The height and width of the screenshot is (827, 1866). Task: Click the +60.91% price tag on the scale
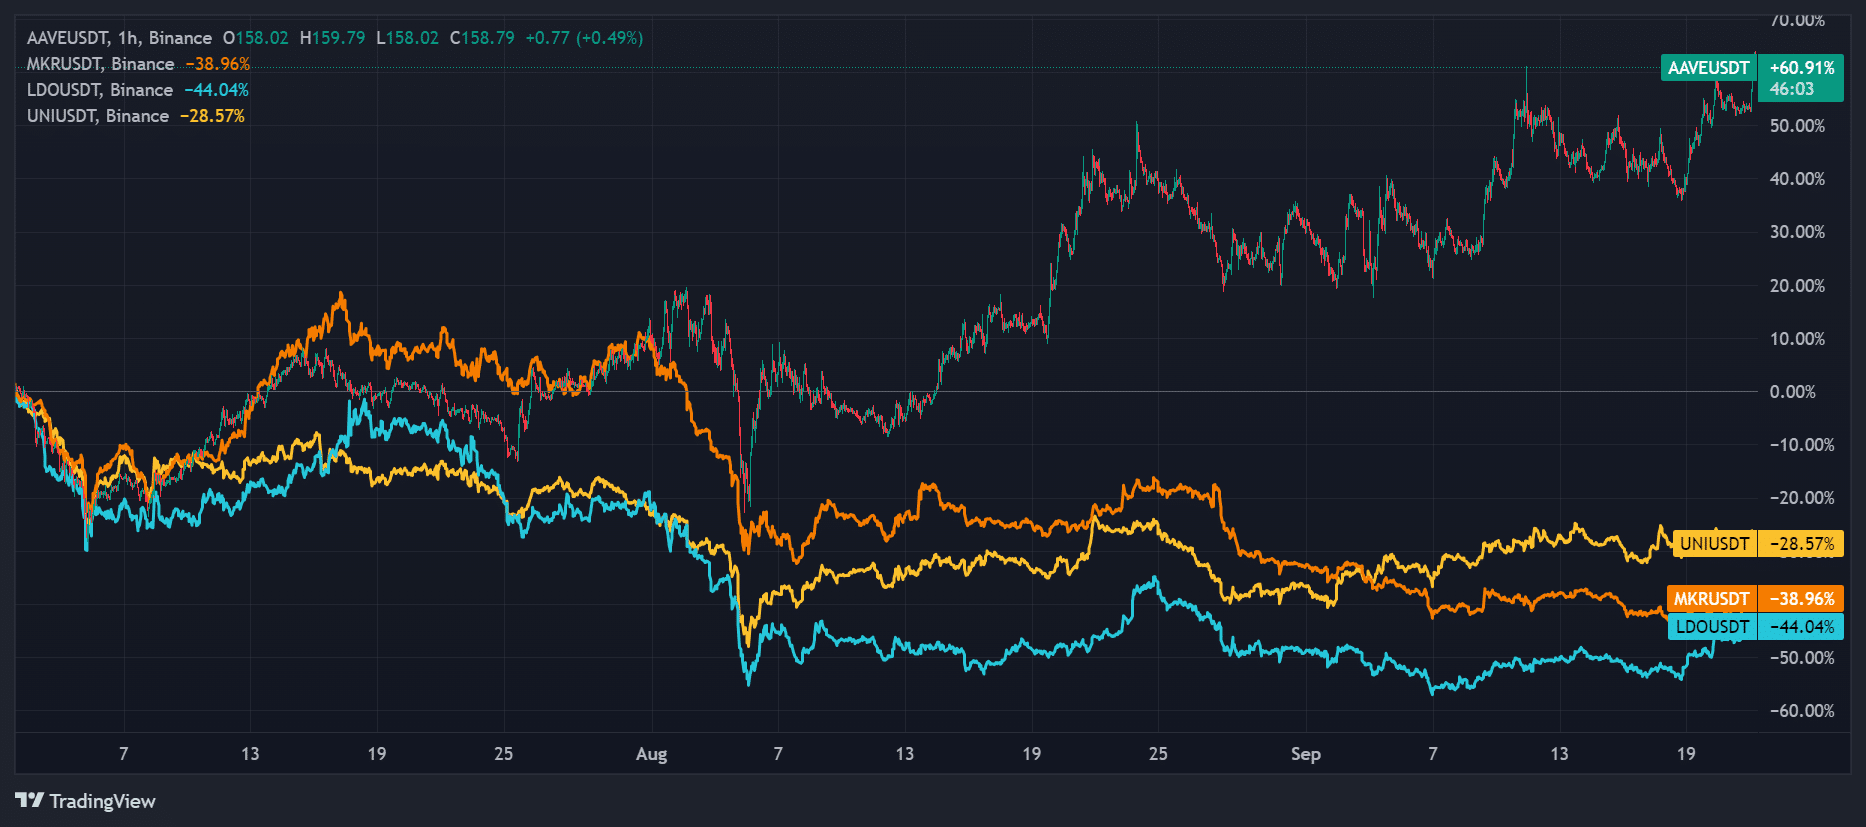coord(1802,68)
